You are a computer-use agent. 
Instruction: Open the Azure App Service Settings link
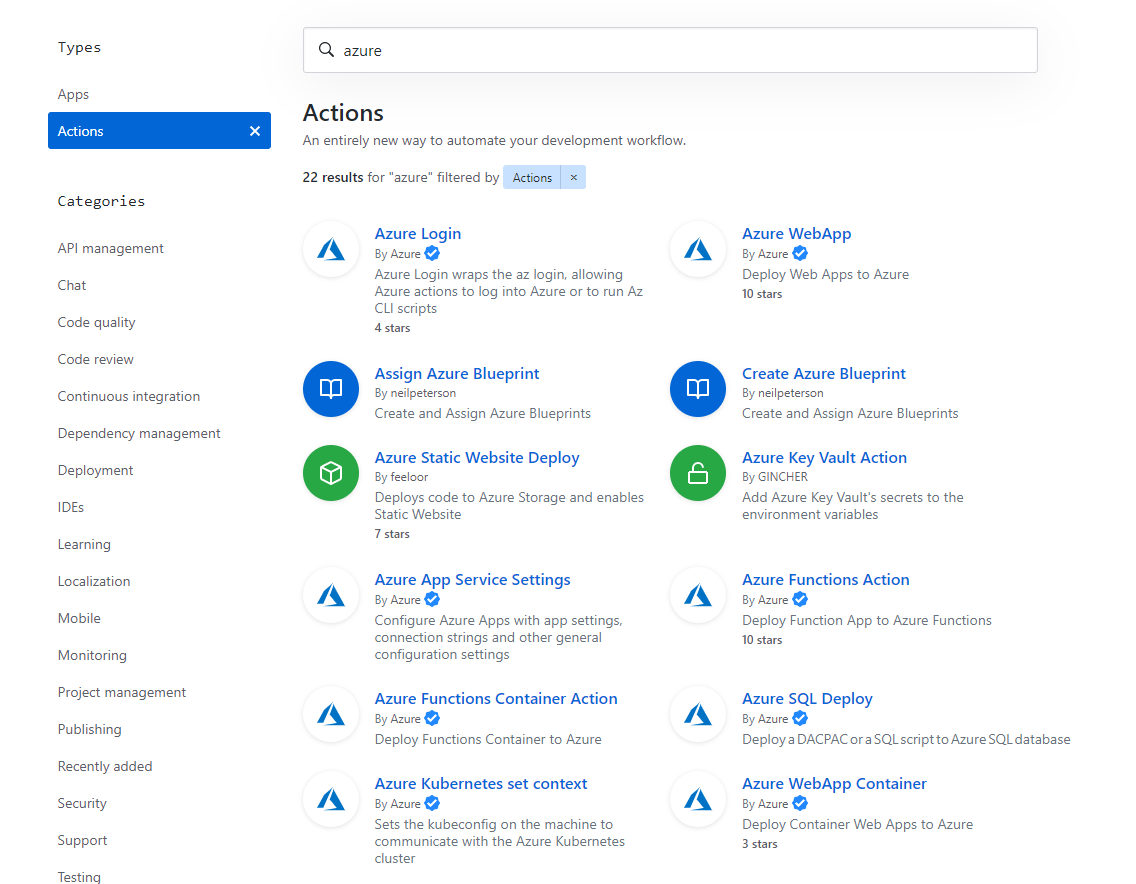472,579
